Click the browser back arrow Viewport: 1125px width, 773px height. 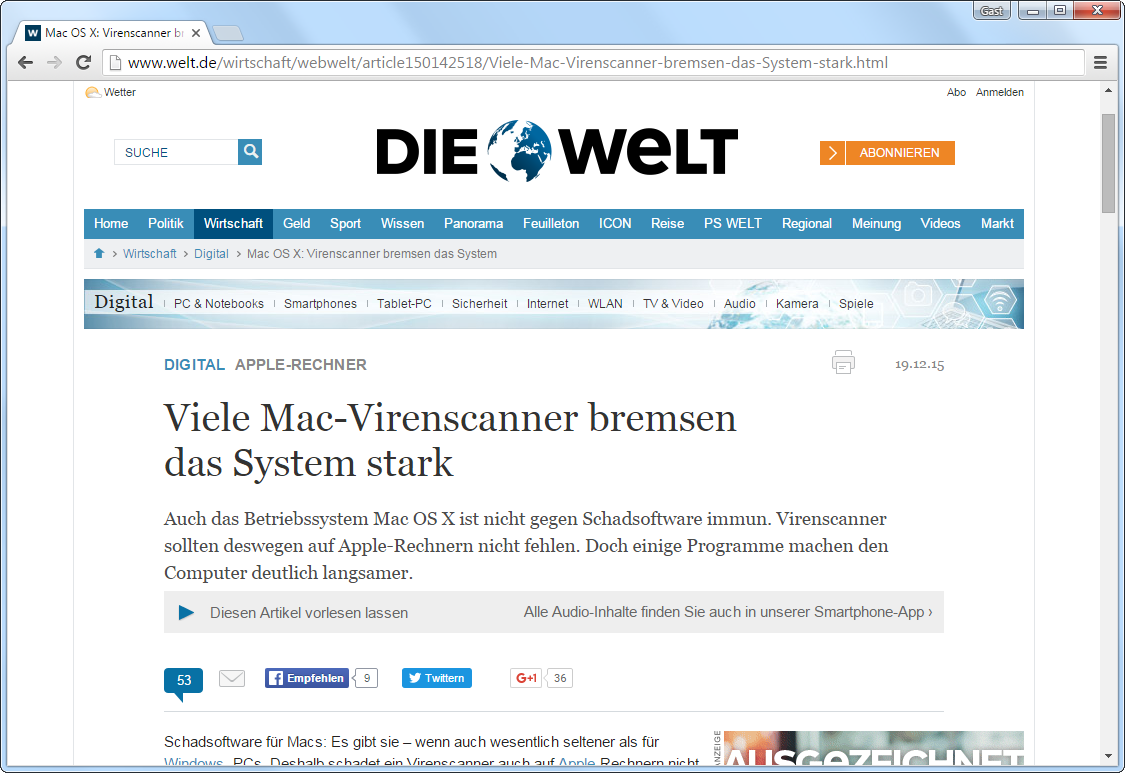pyautogui.click(x=25, y=63)
